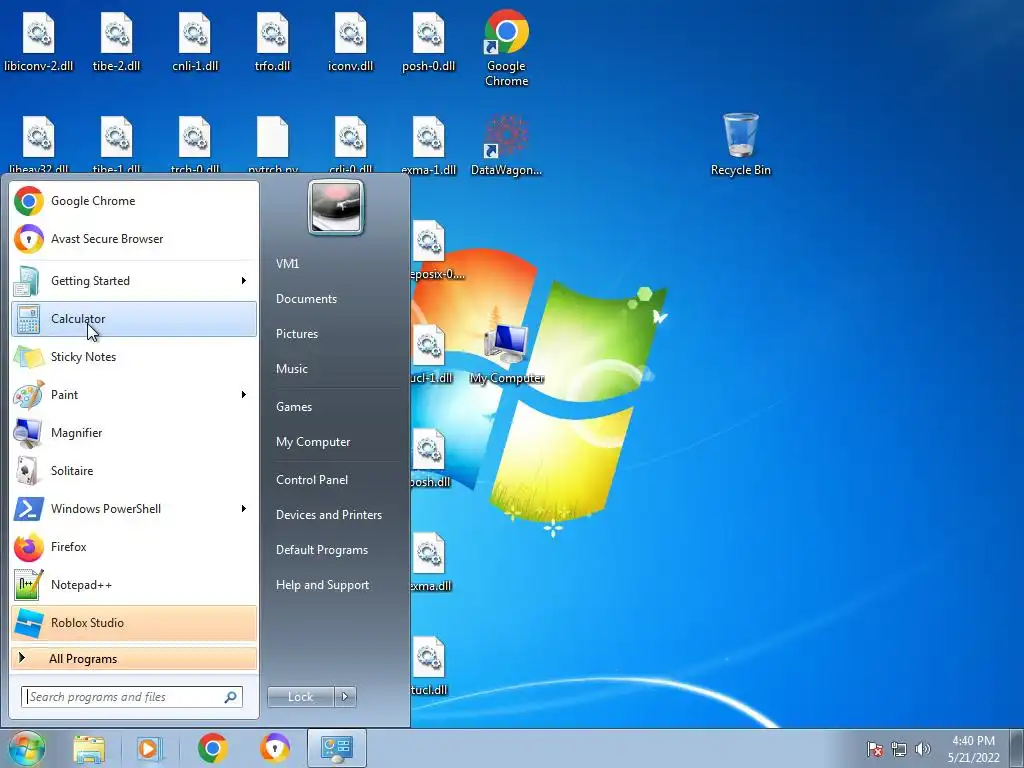Screen dimensions: 1024x768
Task: Click the Firefox icon in Start menu
Action: tap(29, 547)
